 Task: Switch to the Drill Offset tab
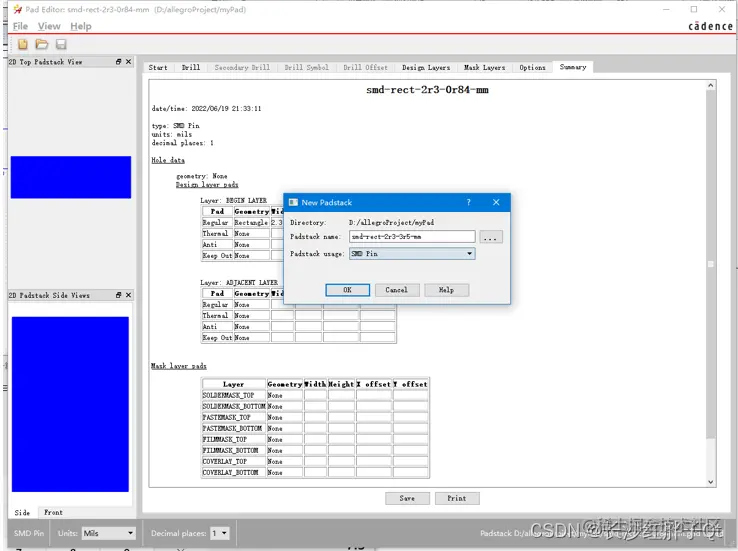coord(365,68)
